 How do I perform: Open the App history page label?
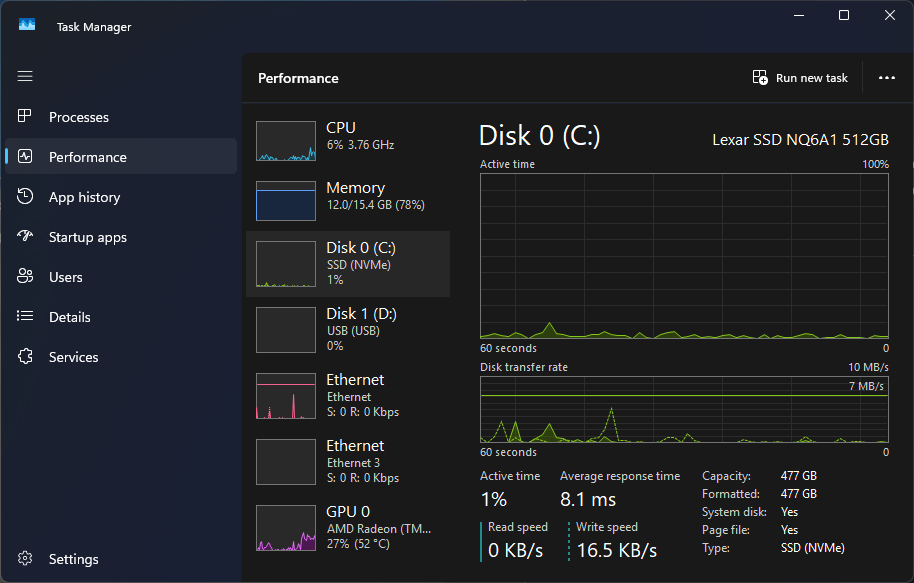(x=84, y=197)
